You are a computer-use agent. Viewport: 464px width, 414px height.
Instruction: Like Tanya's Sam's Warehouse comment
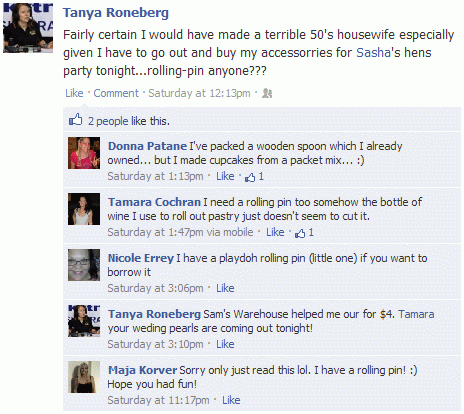click(225, 344)
